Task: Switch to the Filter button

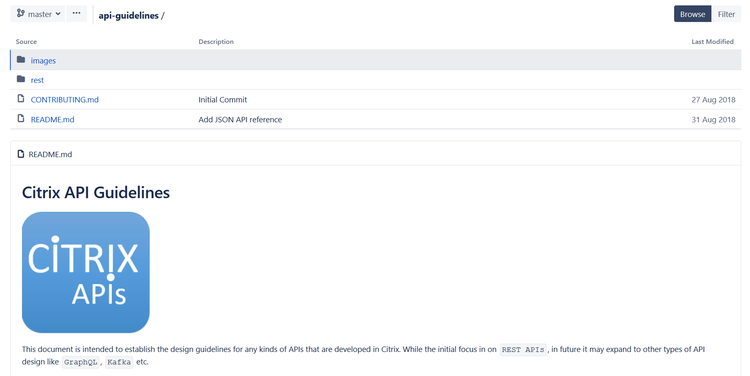Action: click(x=726, y=14)
